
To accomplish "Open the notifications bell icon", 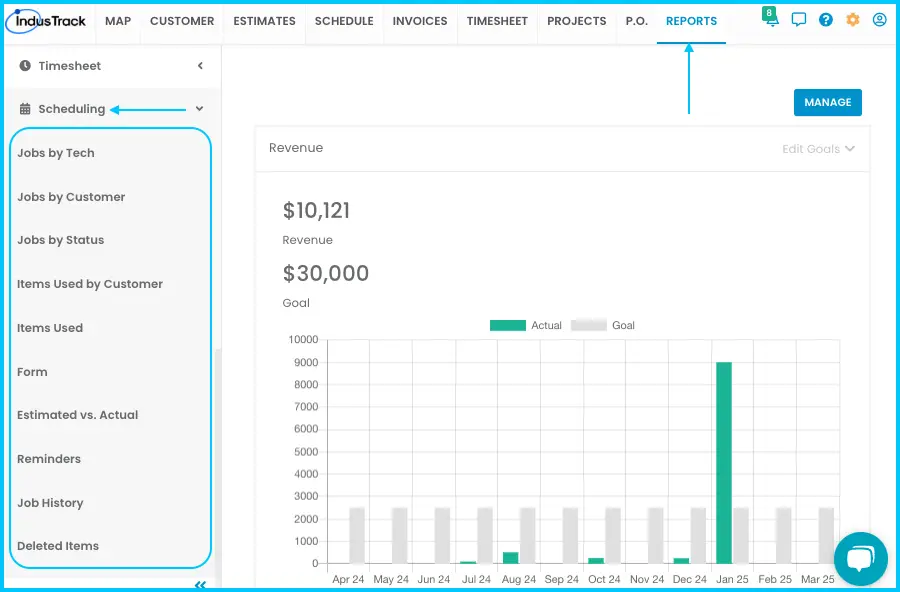I will (771, 19).
